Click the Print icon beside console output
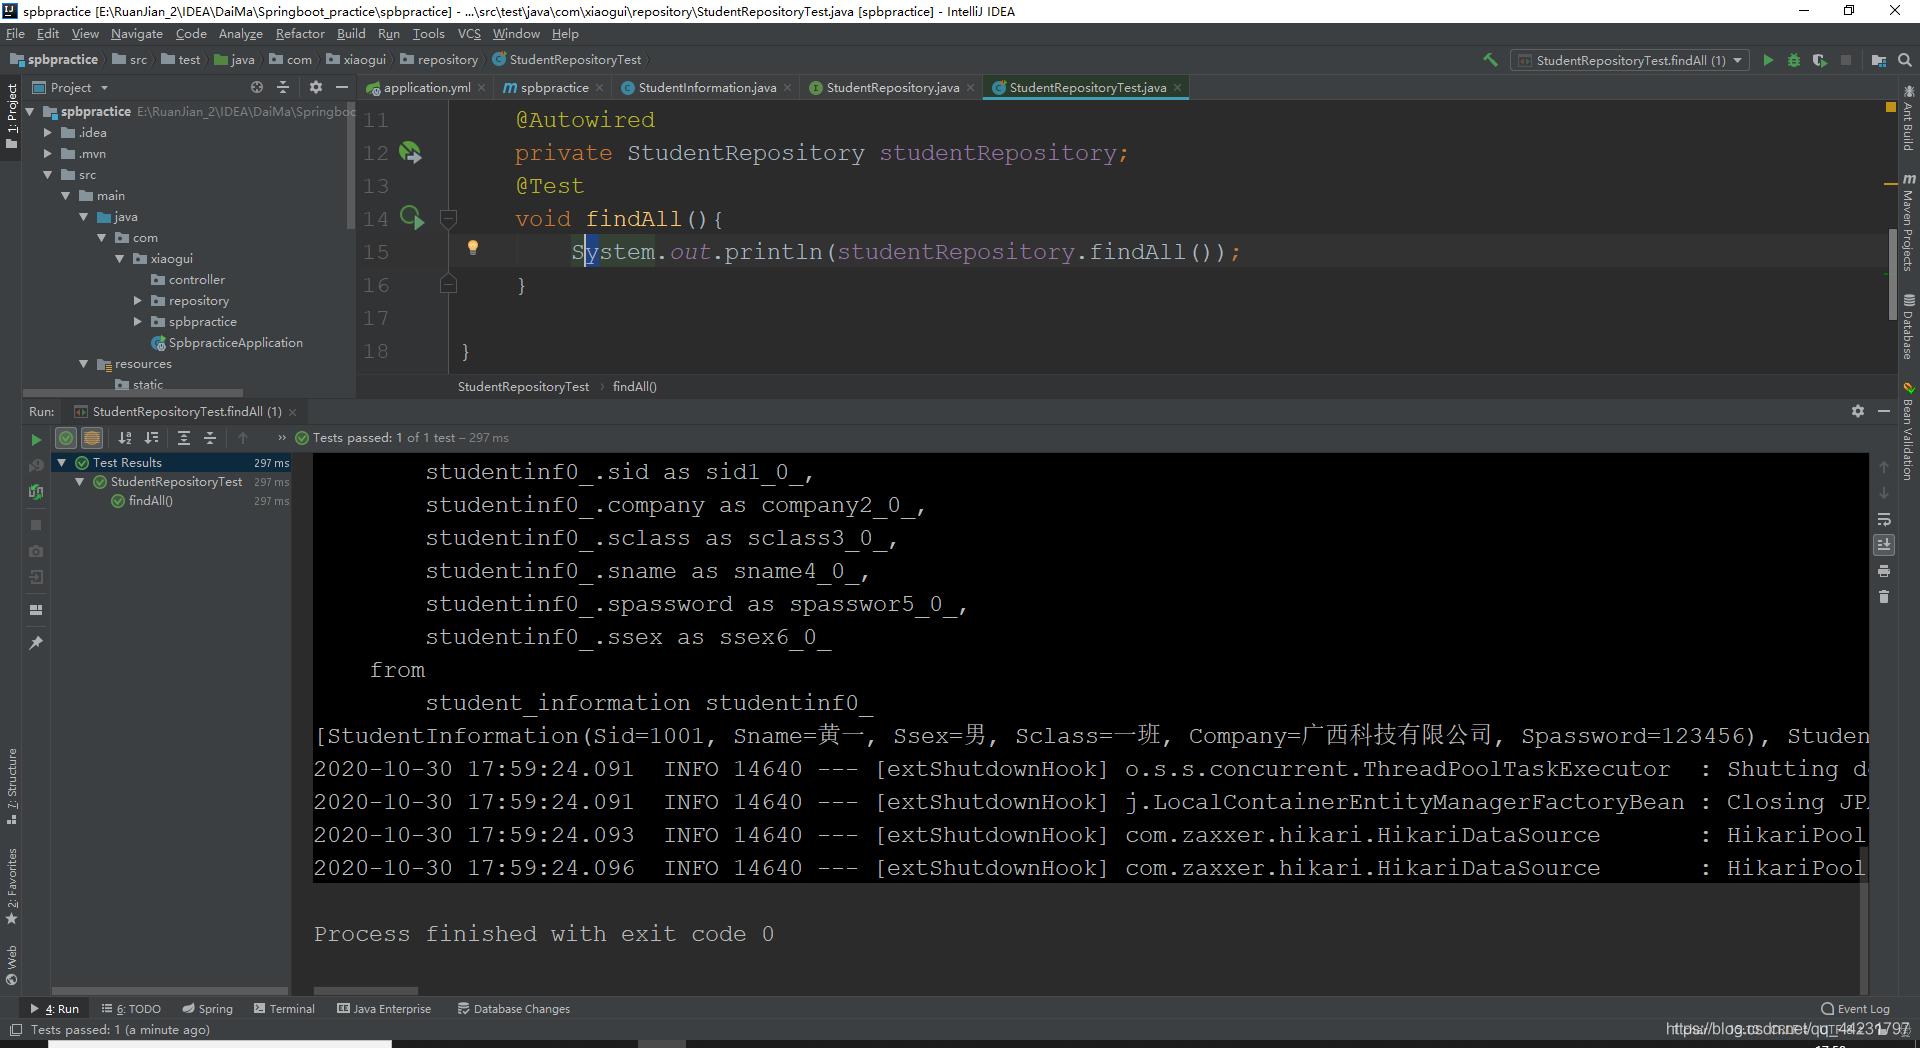The height and width of the screenshot is (1048, 1920). pyautogui.click(x=1884, y=571)
